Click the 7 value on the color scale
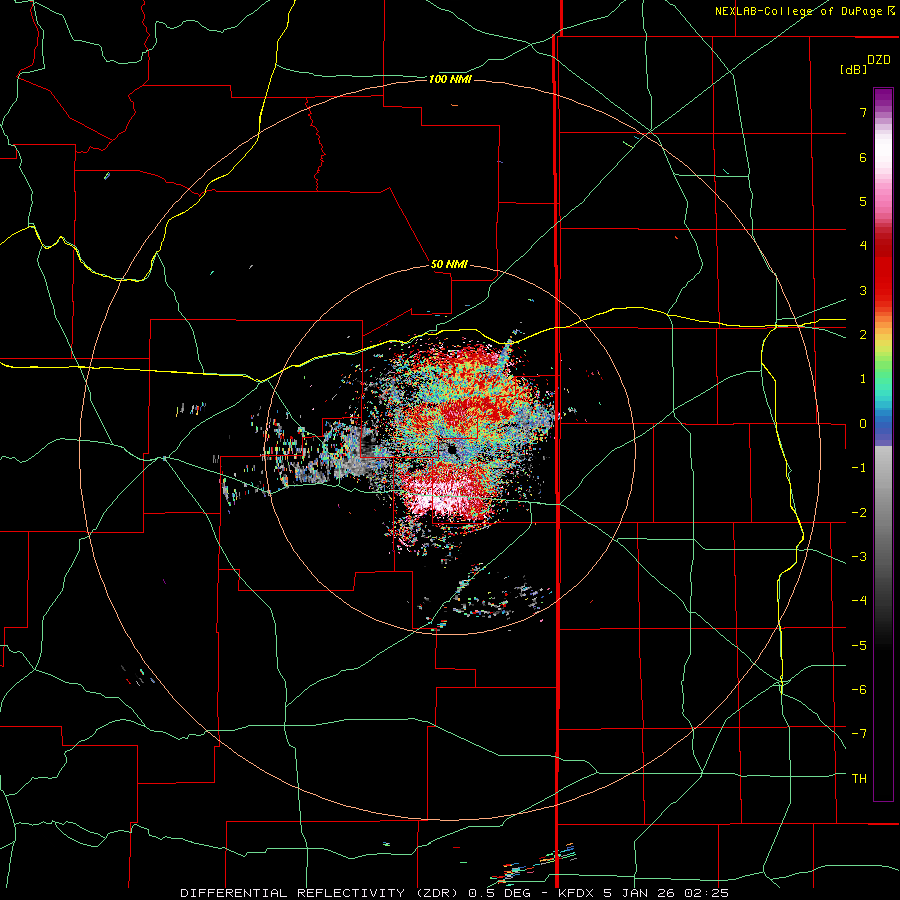The width and height of the screenshot is (900, 900). 863,112
